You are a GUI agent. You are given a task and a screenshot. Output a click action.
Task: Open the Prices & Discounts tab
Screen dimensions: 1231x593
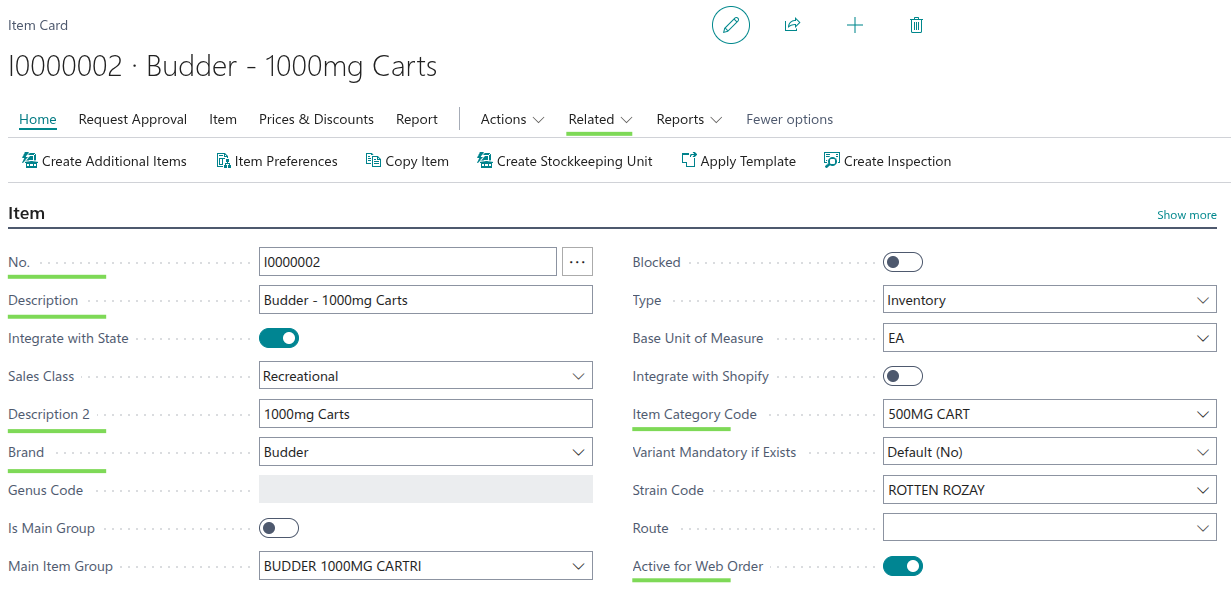click(x=316, y=119)
